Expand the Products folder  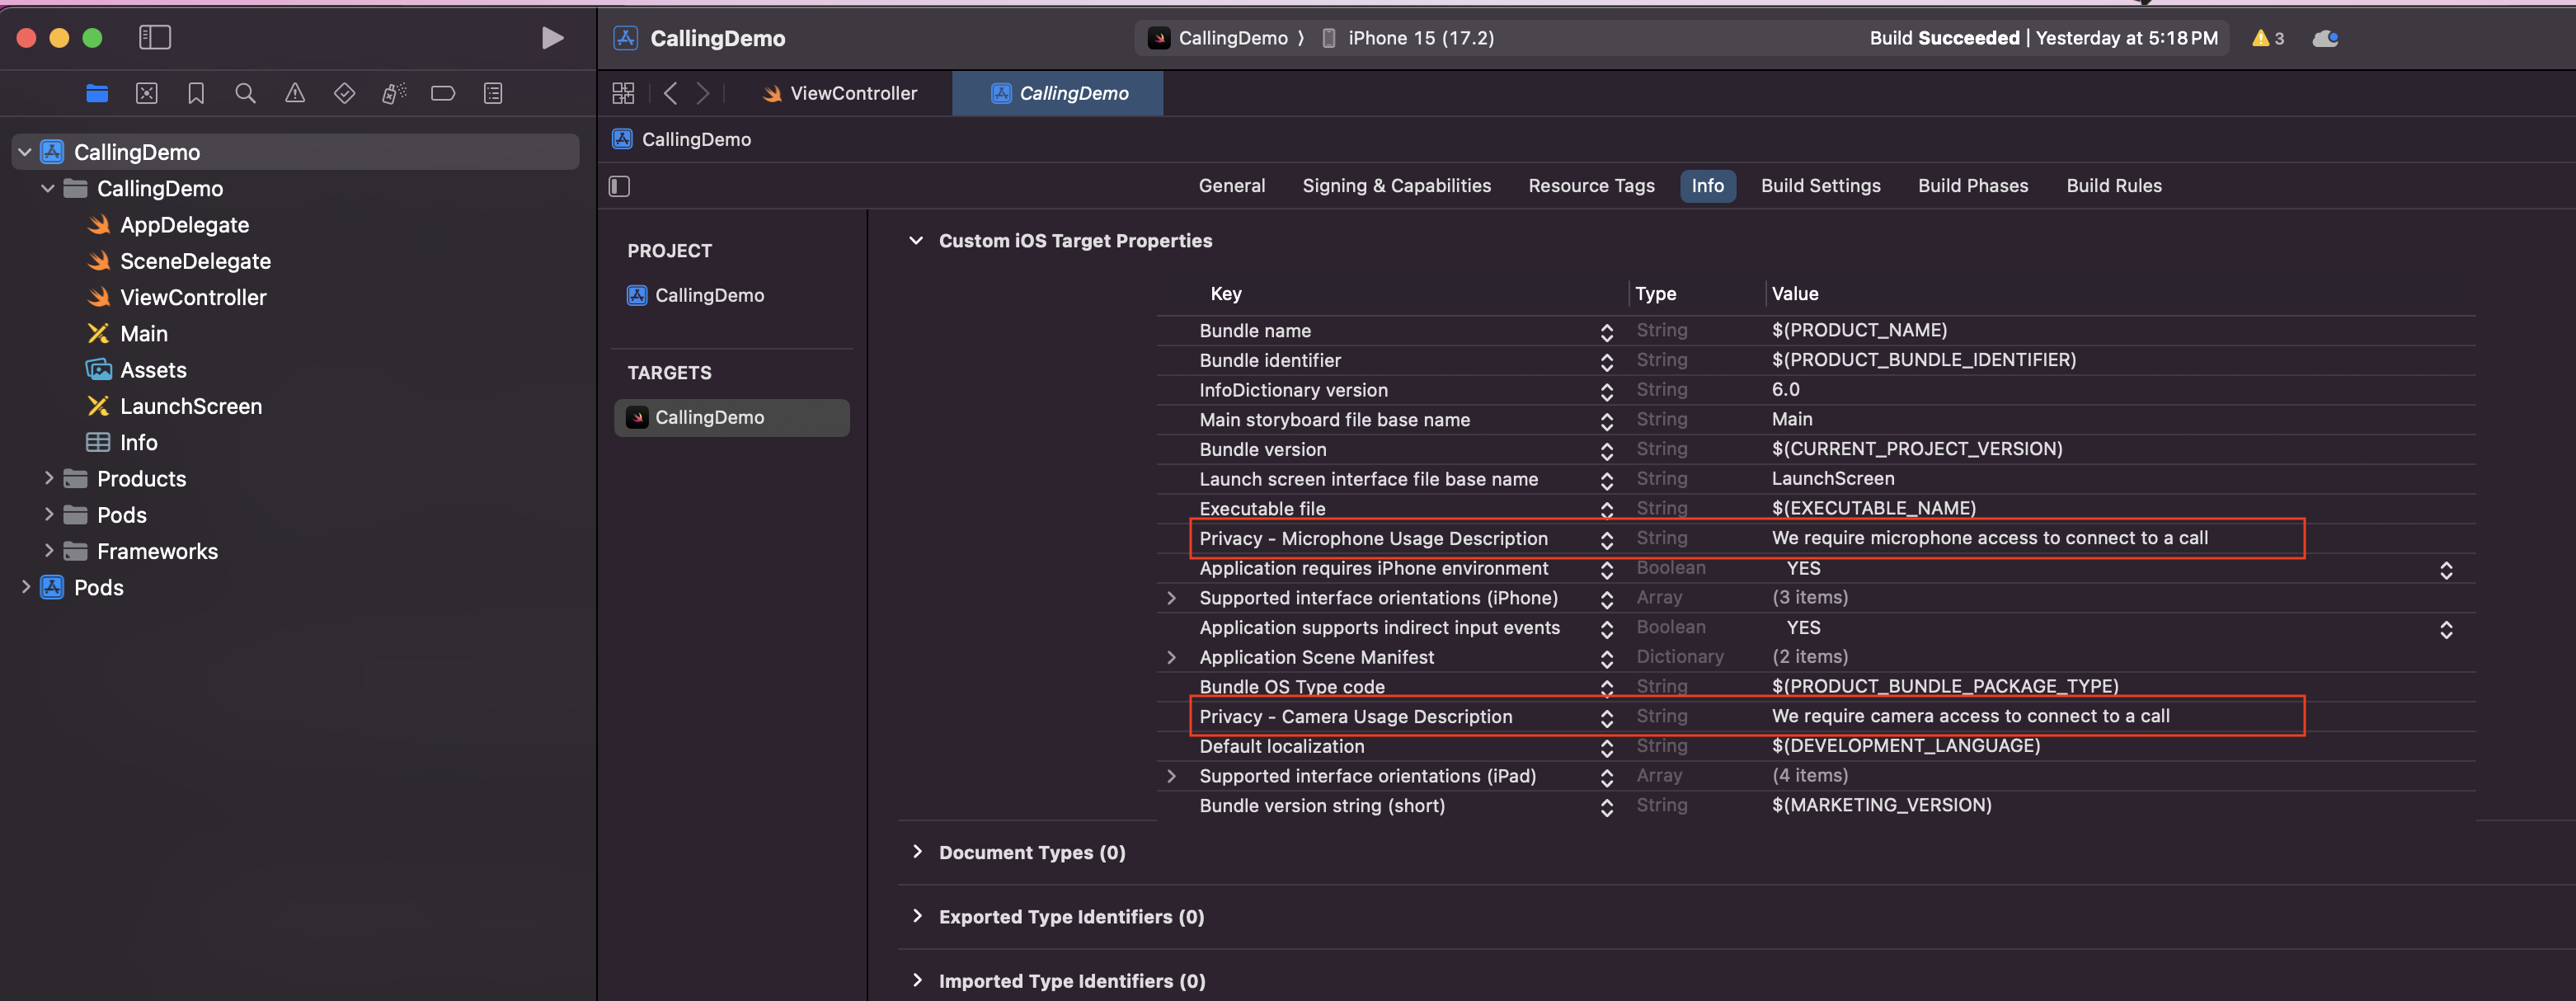coord(48,479)
